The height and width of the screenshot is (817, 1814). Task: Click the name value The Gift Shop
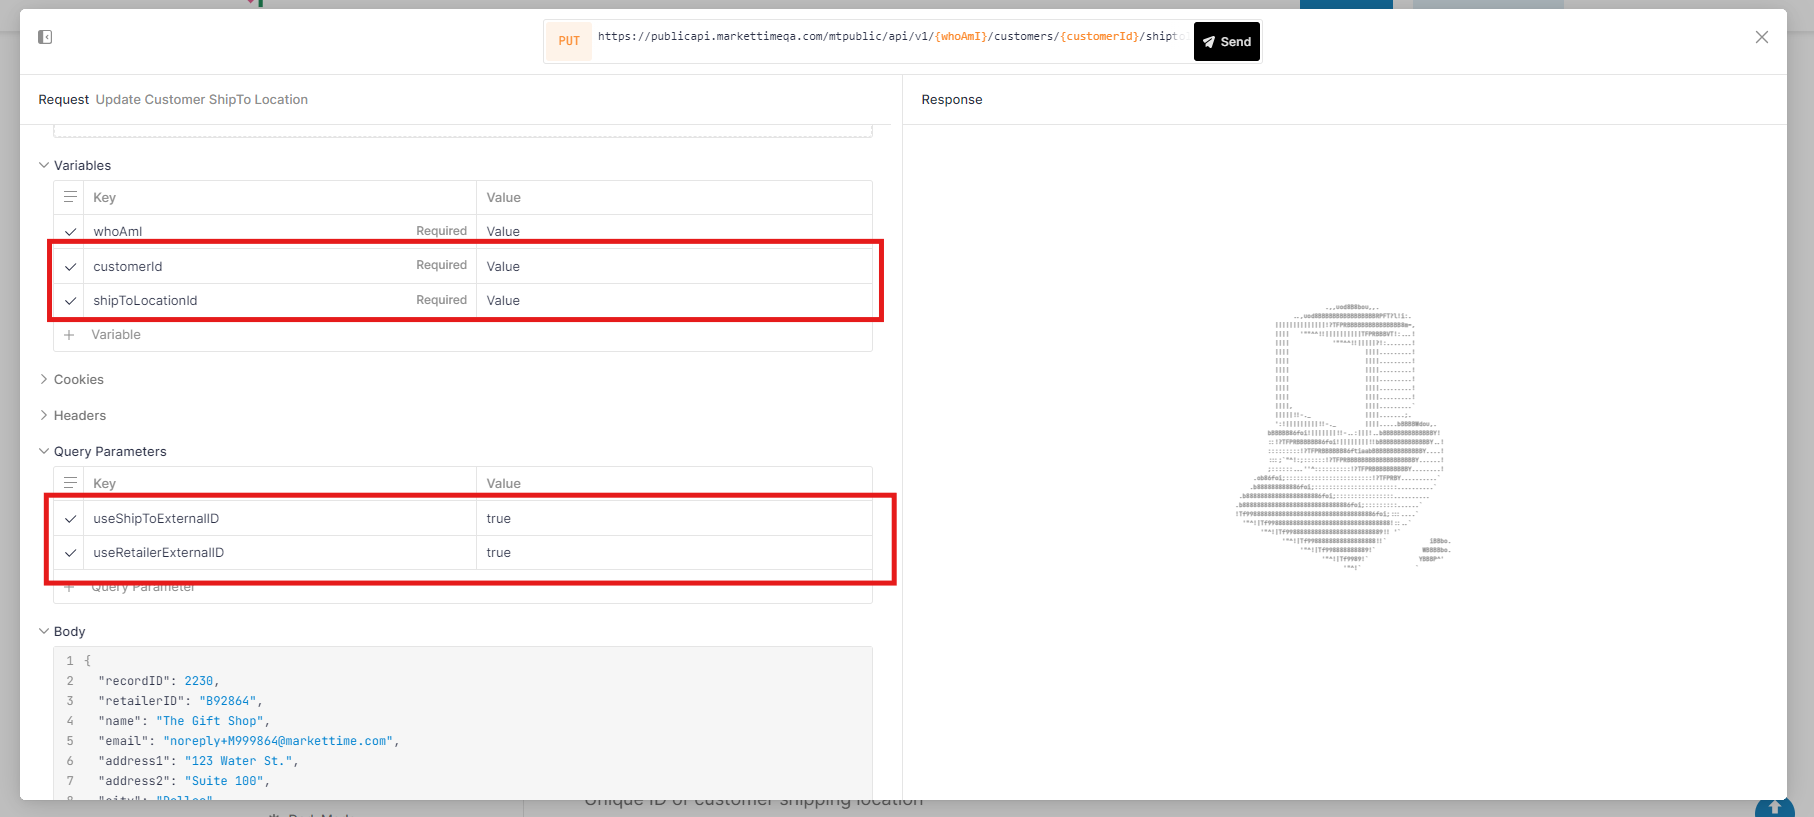(210, 721)
